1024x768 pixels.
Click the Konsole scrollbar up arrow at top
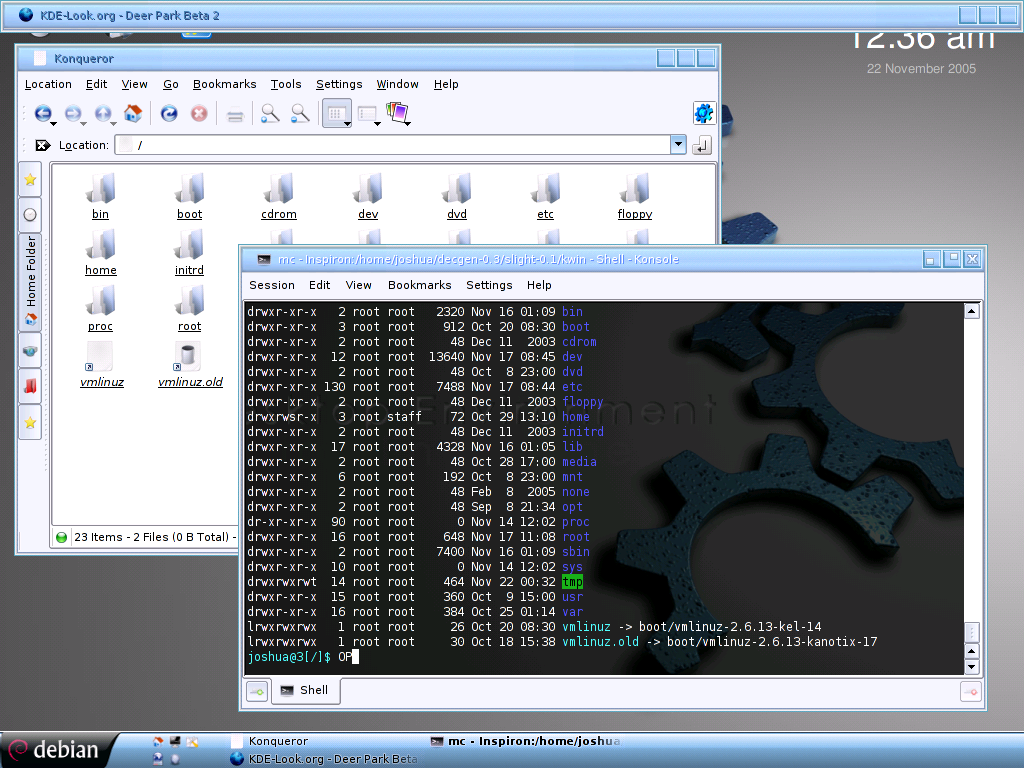(972, 312)
